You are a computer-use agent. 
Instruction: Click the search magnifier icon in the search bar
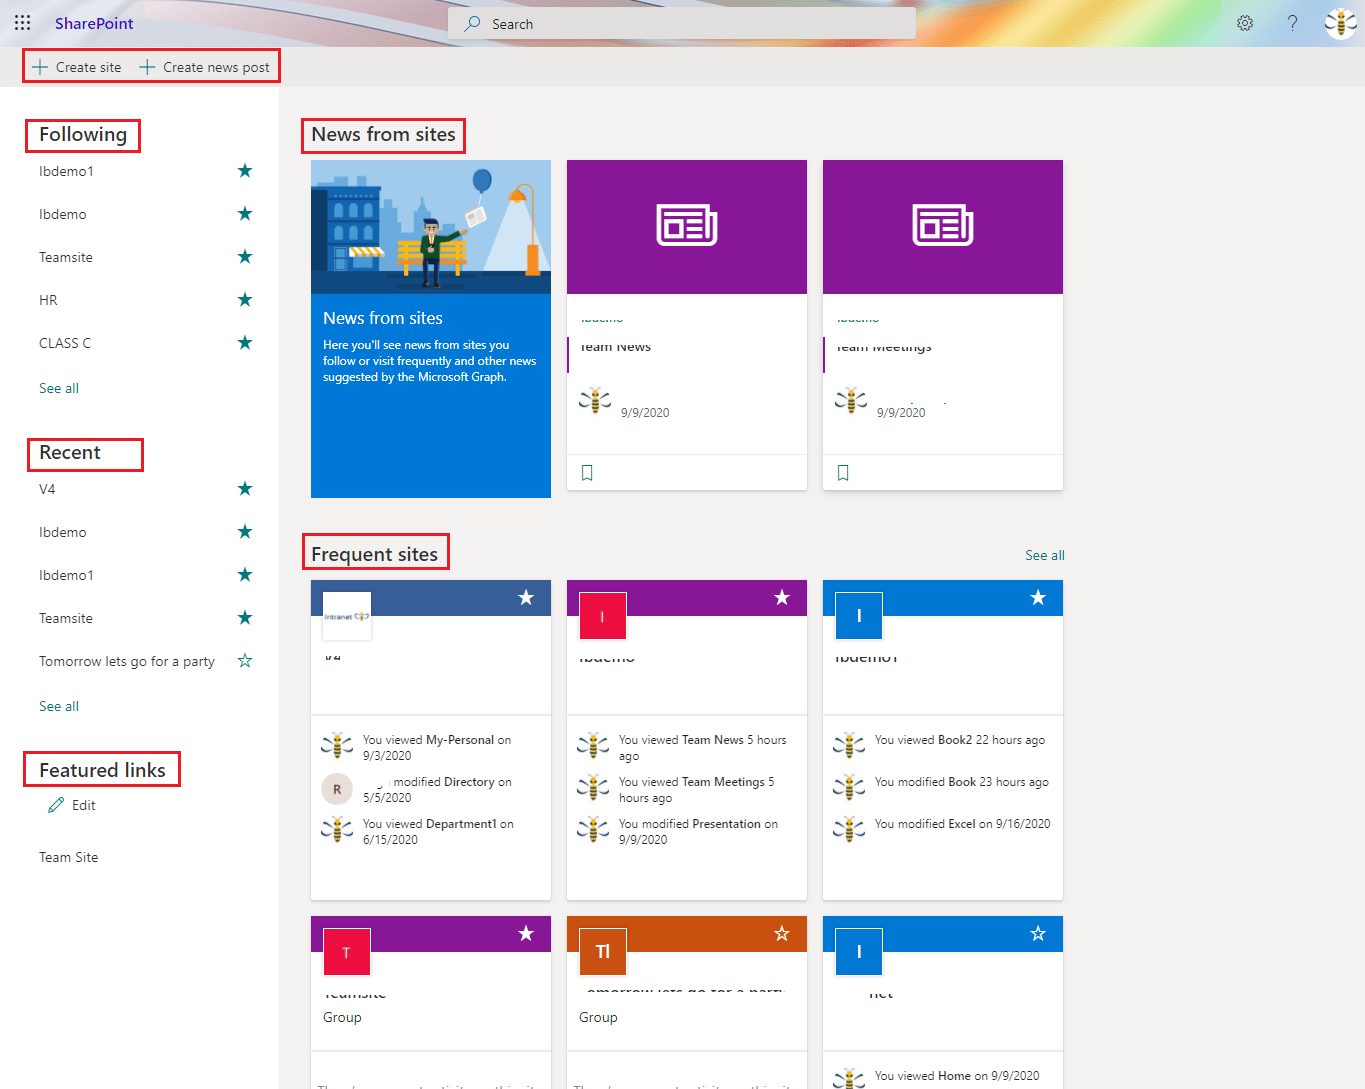tap(470, 23)
